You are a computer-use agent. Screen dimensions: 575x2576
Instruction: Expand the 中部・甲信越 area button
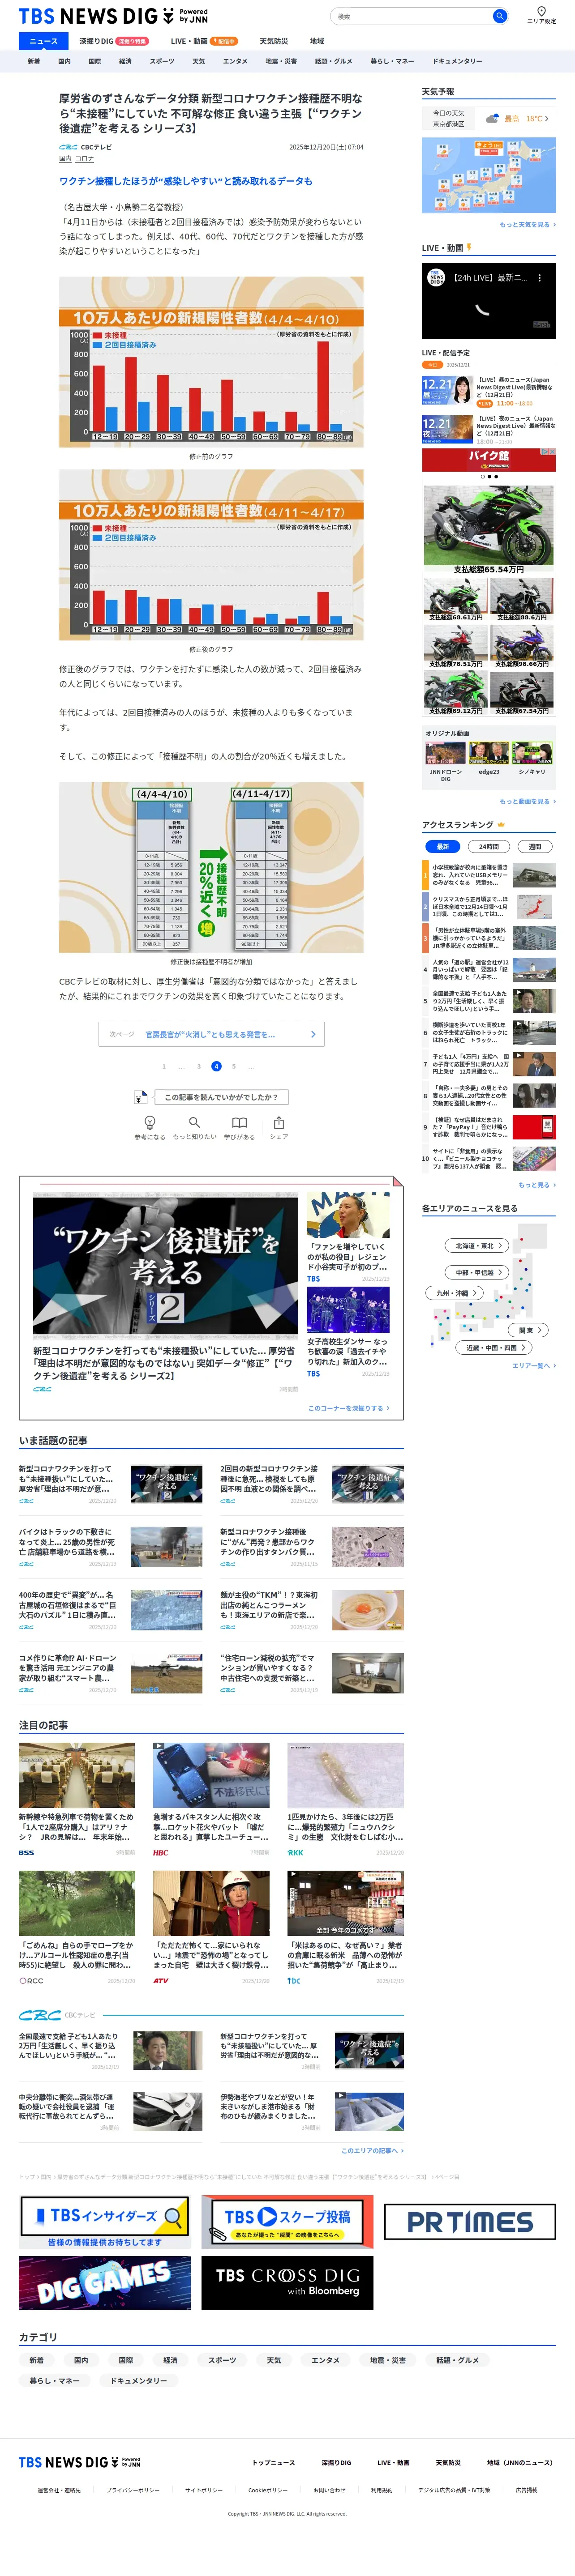[x=478, y=1272]
